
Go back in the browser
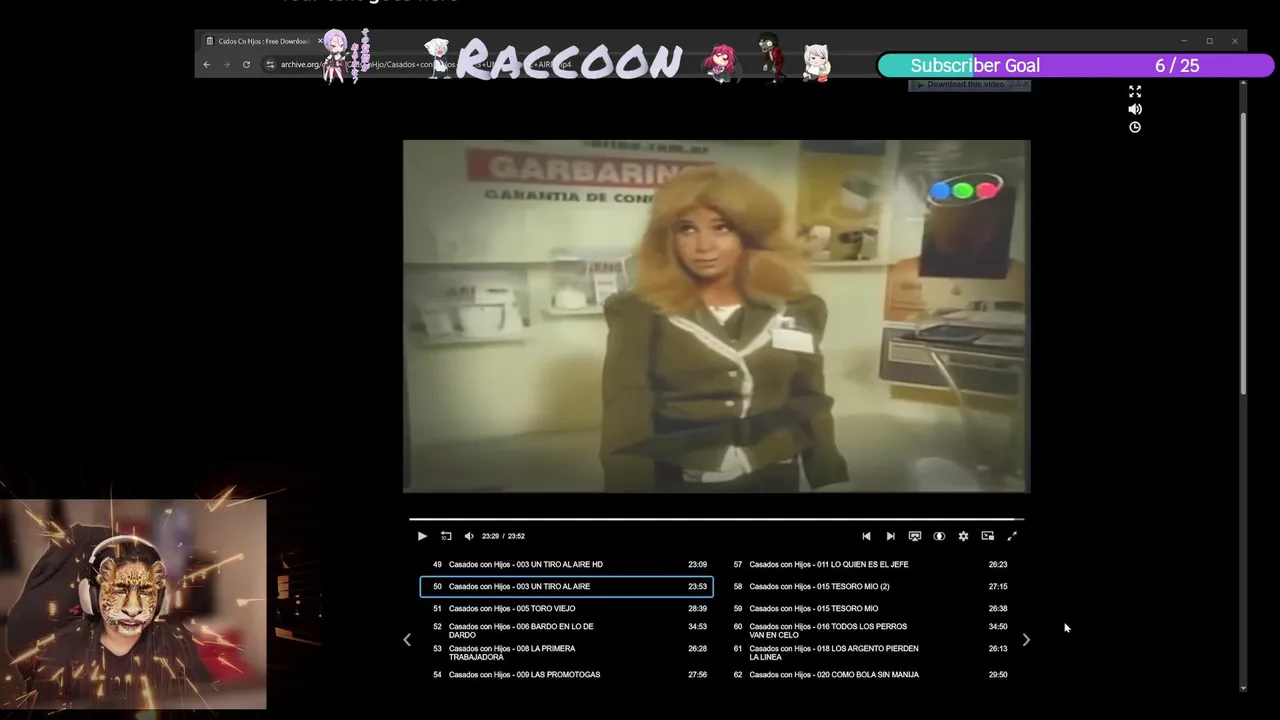tap(207, 64)
